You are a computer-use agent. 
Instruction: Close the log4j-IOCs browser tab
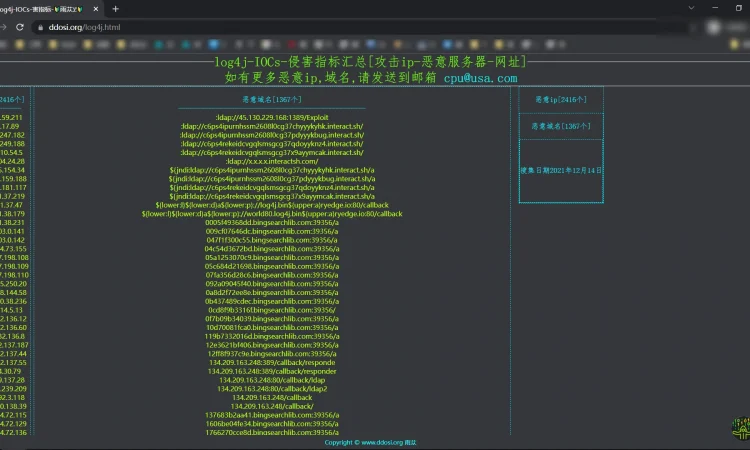coord(96,9)
